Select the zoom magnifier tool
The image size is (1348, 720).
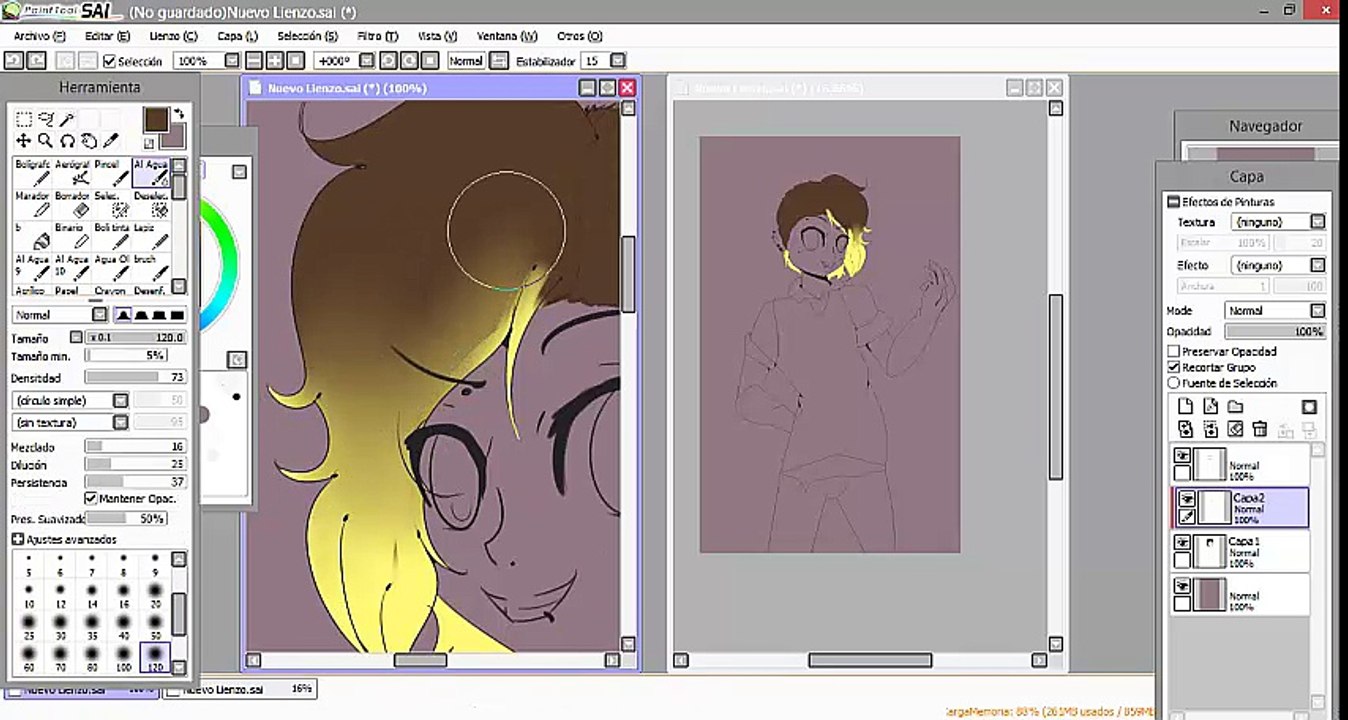point(45,141)
